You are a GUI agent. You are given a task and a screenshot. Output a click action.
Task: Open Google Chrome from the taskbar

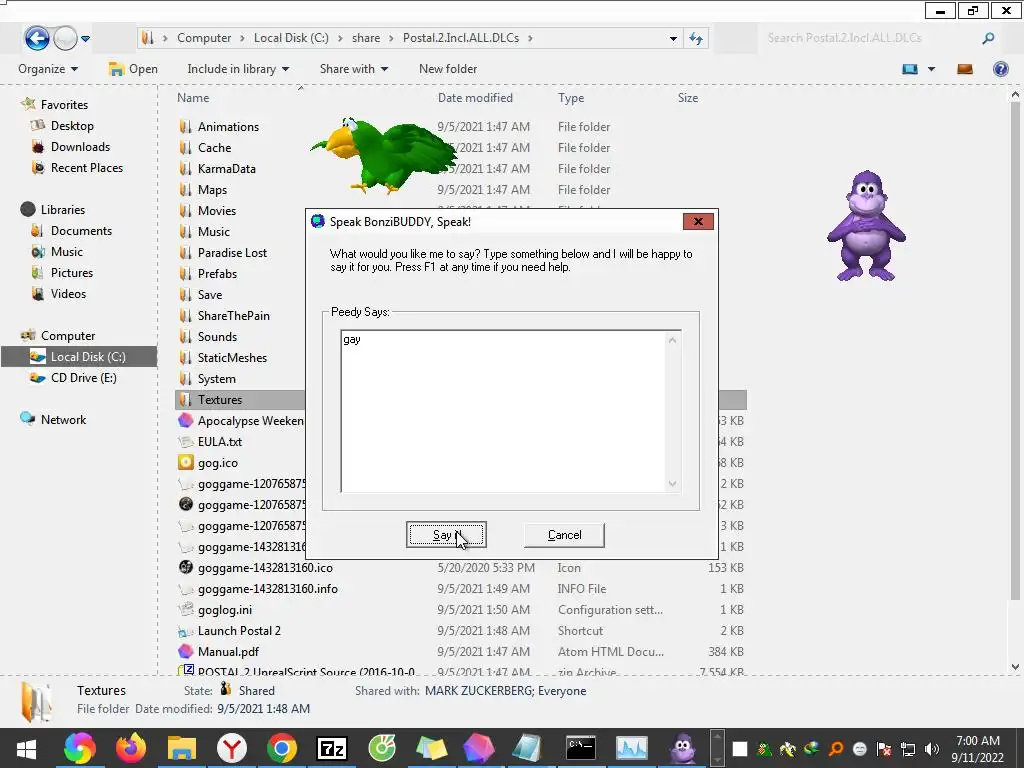click(x=281, y=748)
